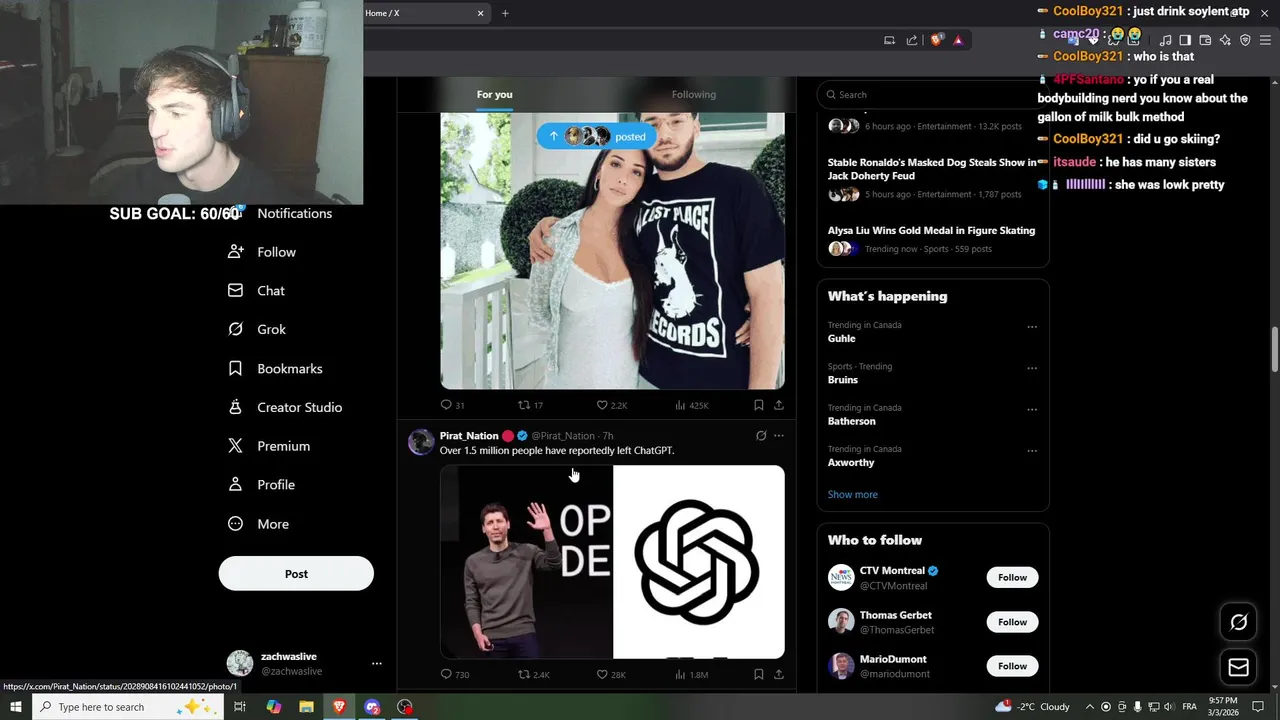Image resolution: width=1280 pixels, height=720 pixels.
Task: Close the Home / X browser tab
Action: pyautogui.click(x=480, y=13)
